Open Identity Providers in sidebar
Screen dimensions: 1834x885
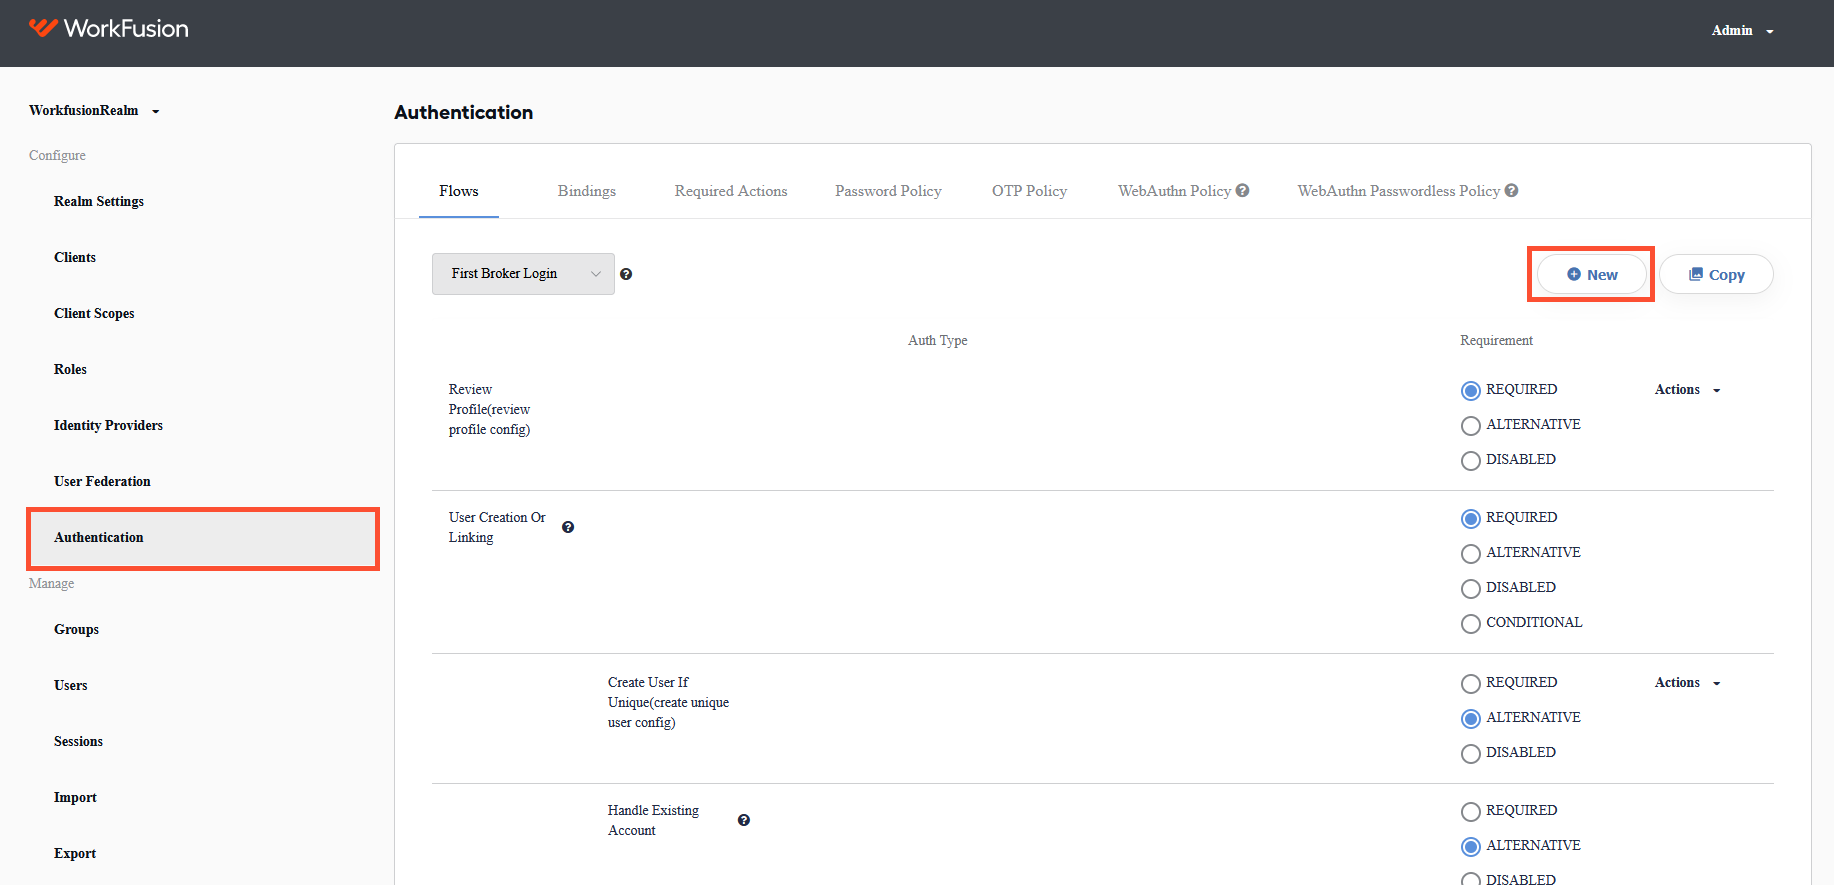coord(108,425)
